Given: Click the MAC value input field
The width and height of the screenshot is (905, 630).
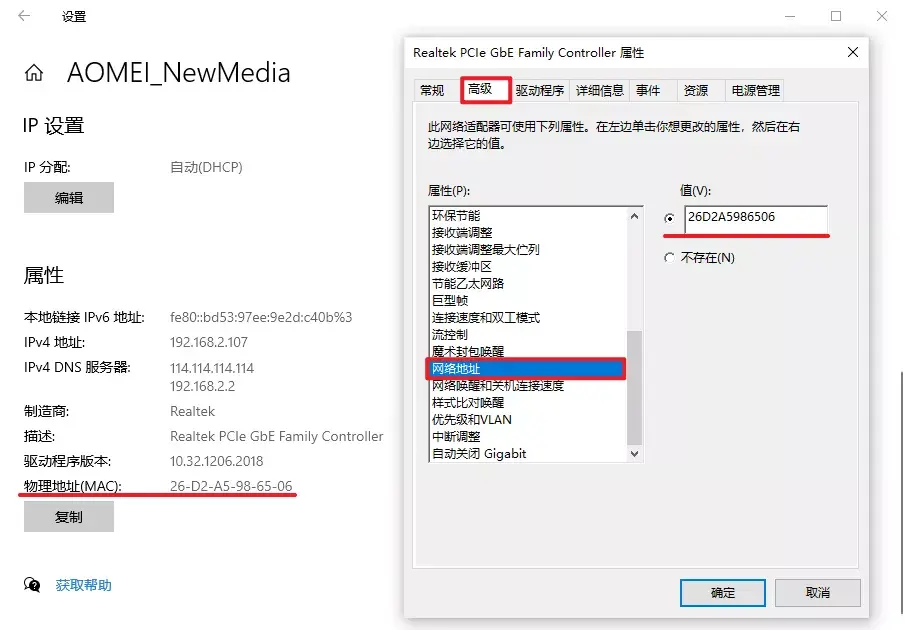Looking at the screenshot, I should click(x=756, y=218).
